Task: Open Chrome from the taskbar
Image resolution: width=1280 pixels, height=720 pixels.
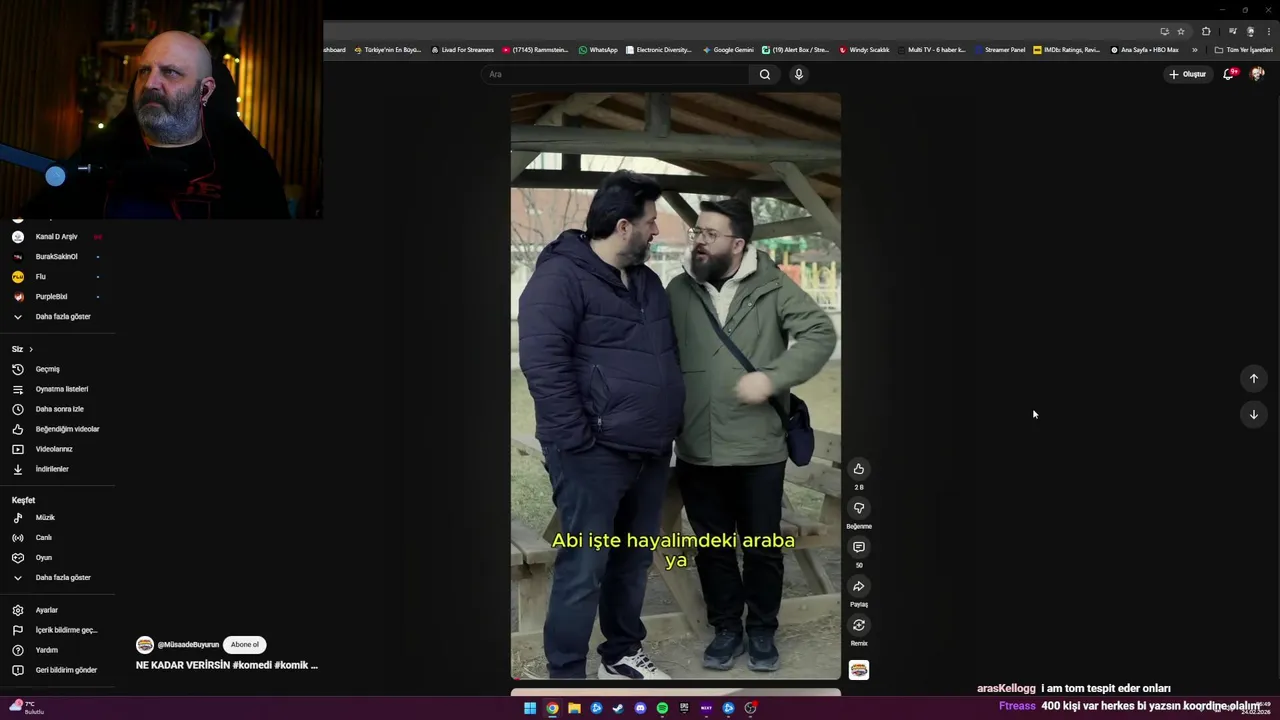Action: [x=552, y=708]
